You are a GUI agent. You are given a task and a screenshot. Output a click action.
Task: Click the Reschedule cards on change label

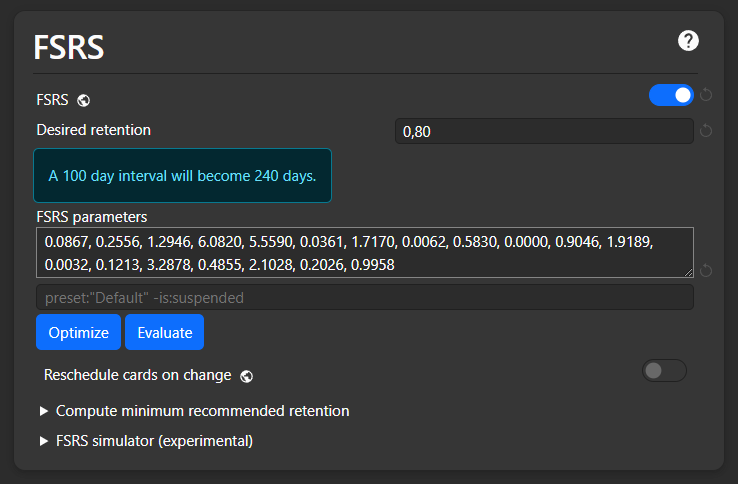(x=138, y=375)
